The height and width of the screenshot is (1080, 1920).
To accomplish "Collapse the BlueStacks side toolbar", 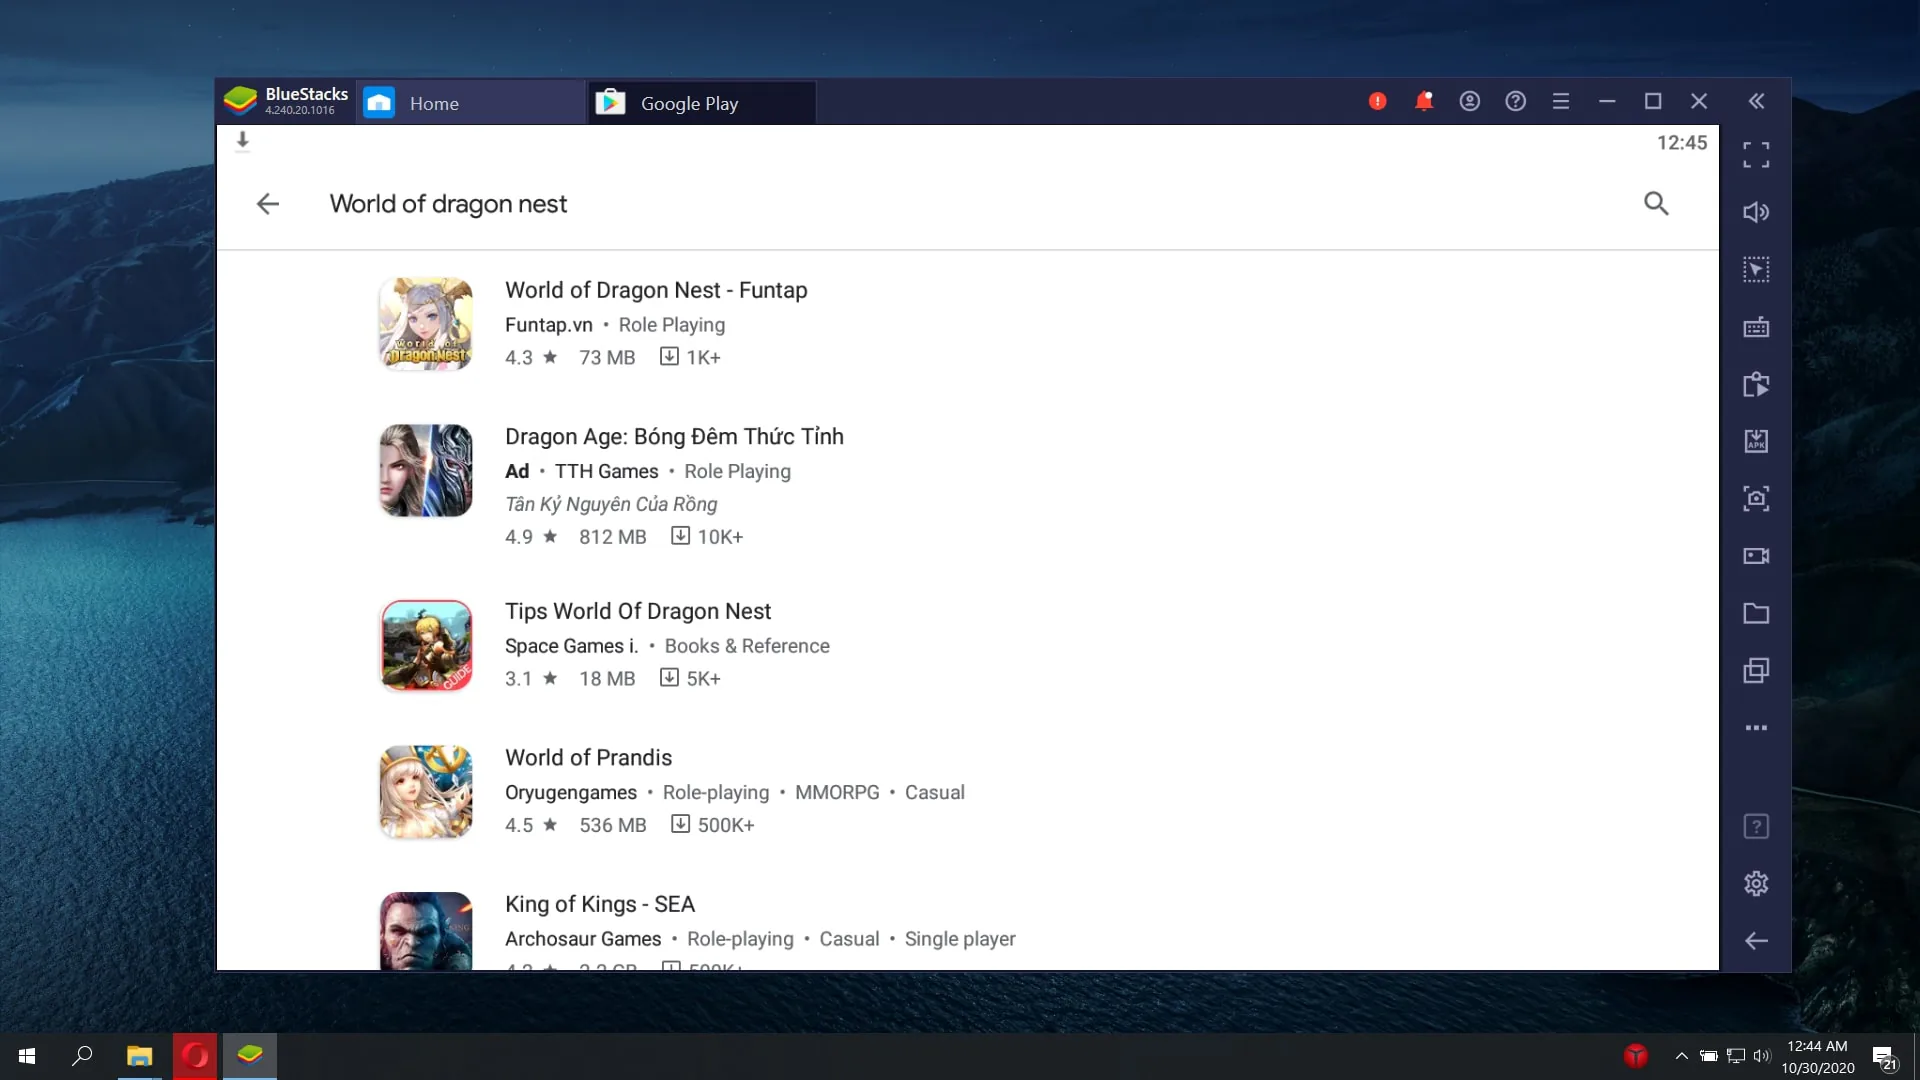I will coord(1756,101).
